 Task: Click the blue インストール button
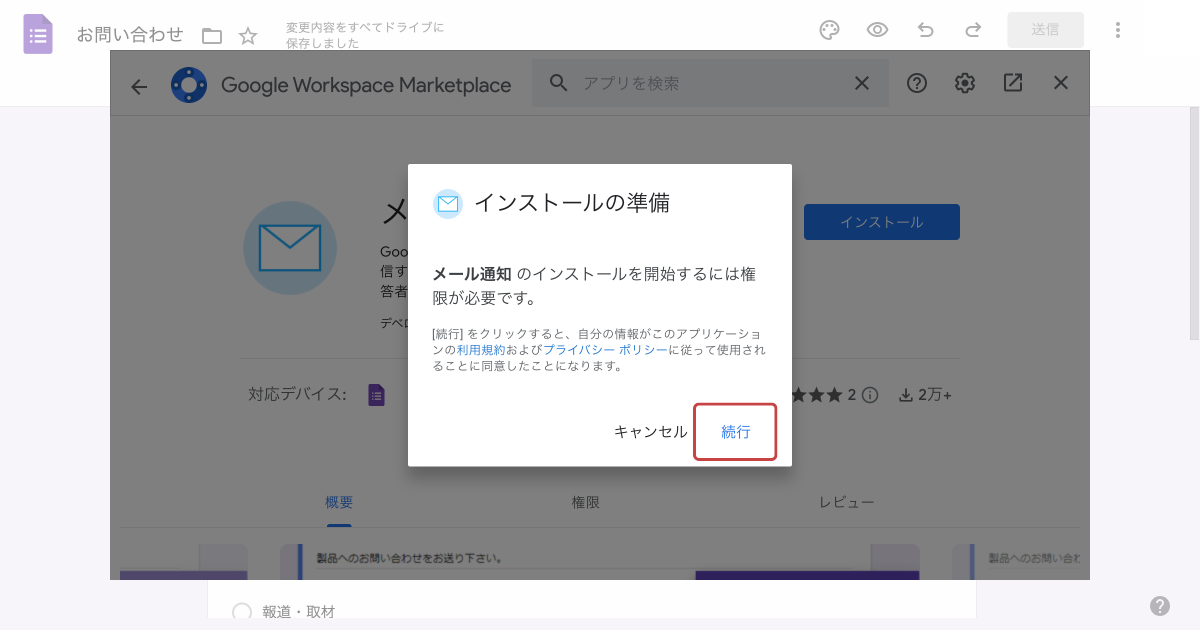[882, 222]
